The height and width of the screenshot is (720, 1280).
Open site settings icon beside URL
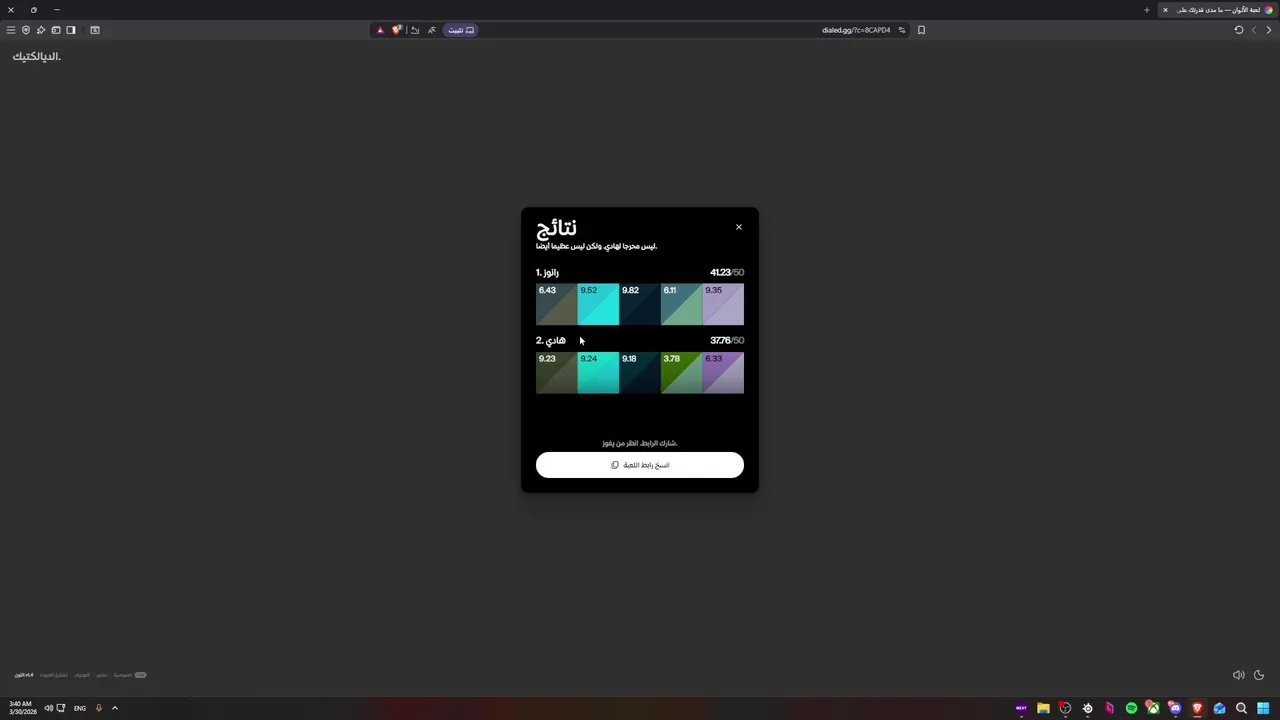click(901, 30)
